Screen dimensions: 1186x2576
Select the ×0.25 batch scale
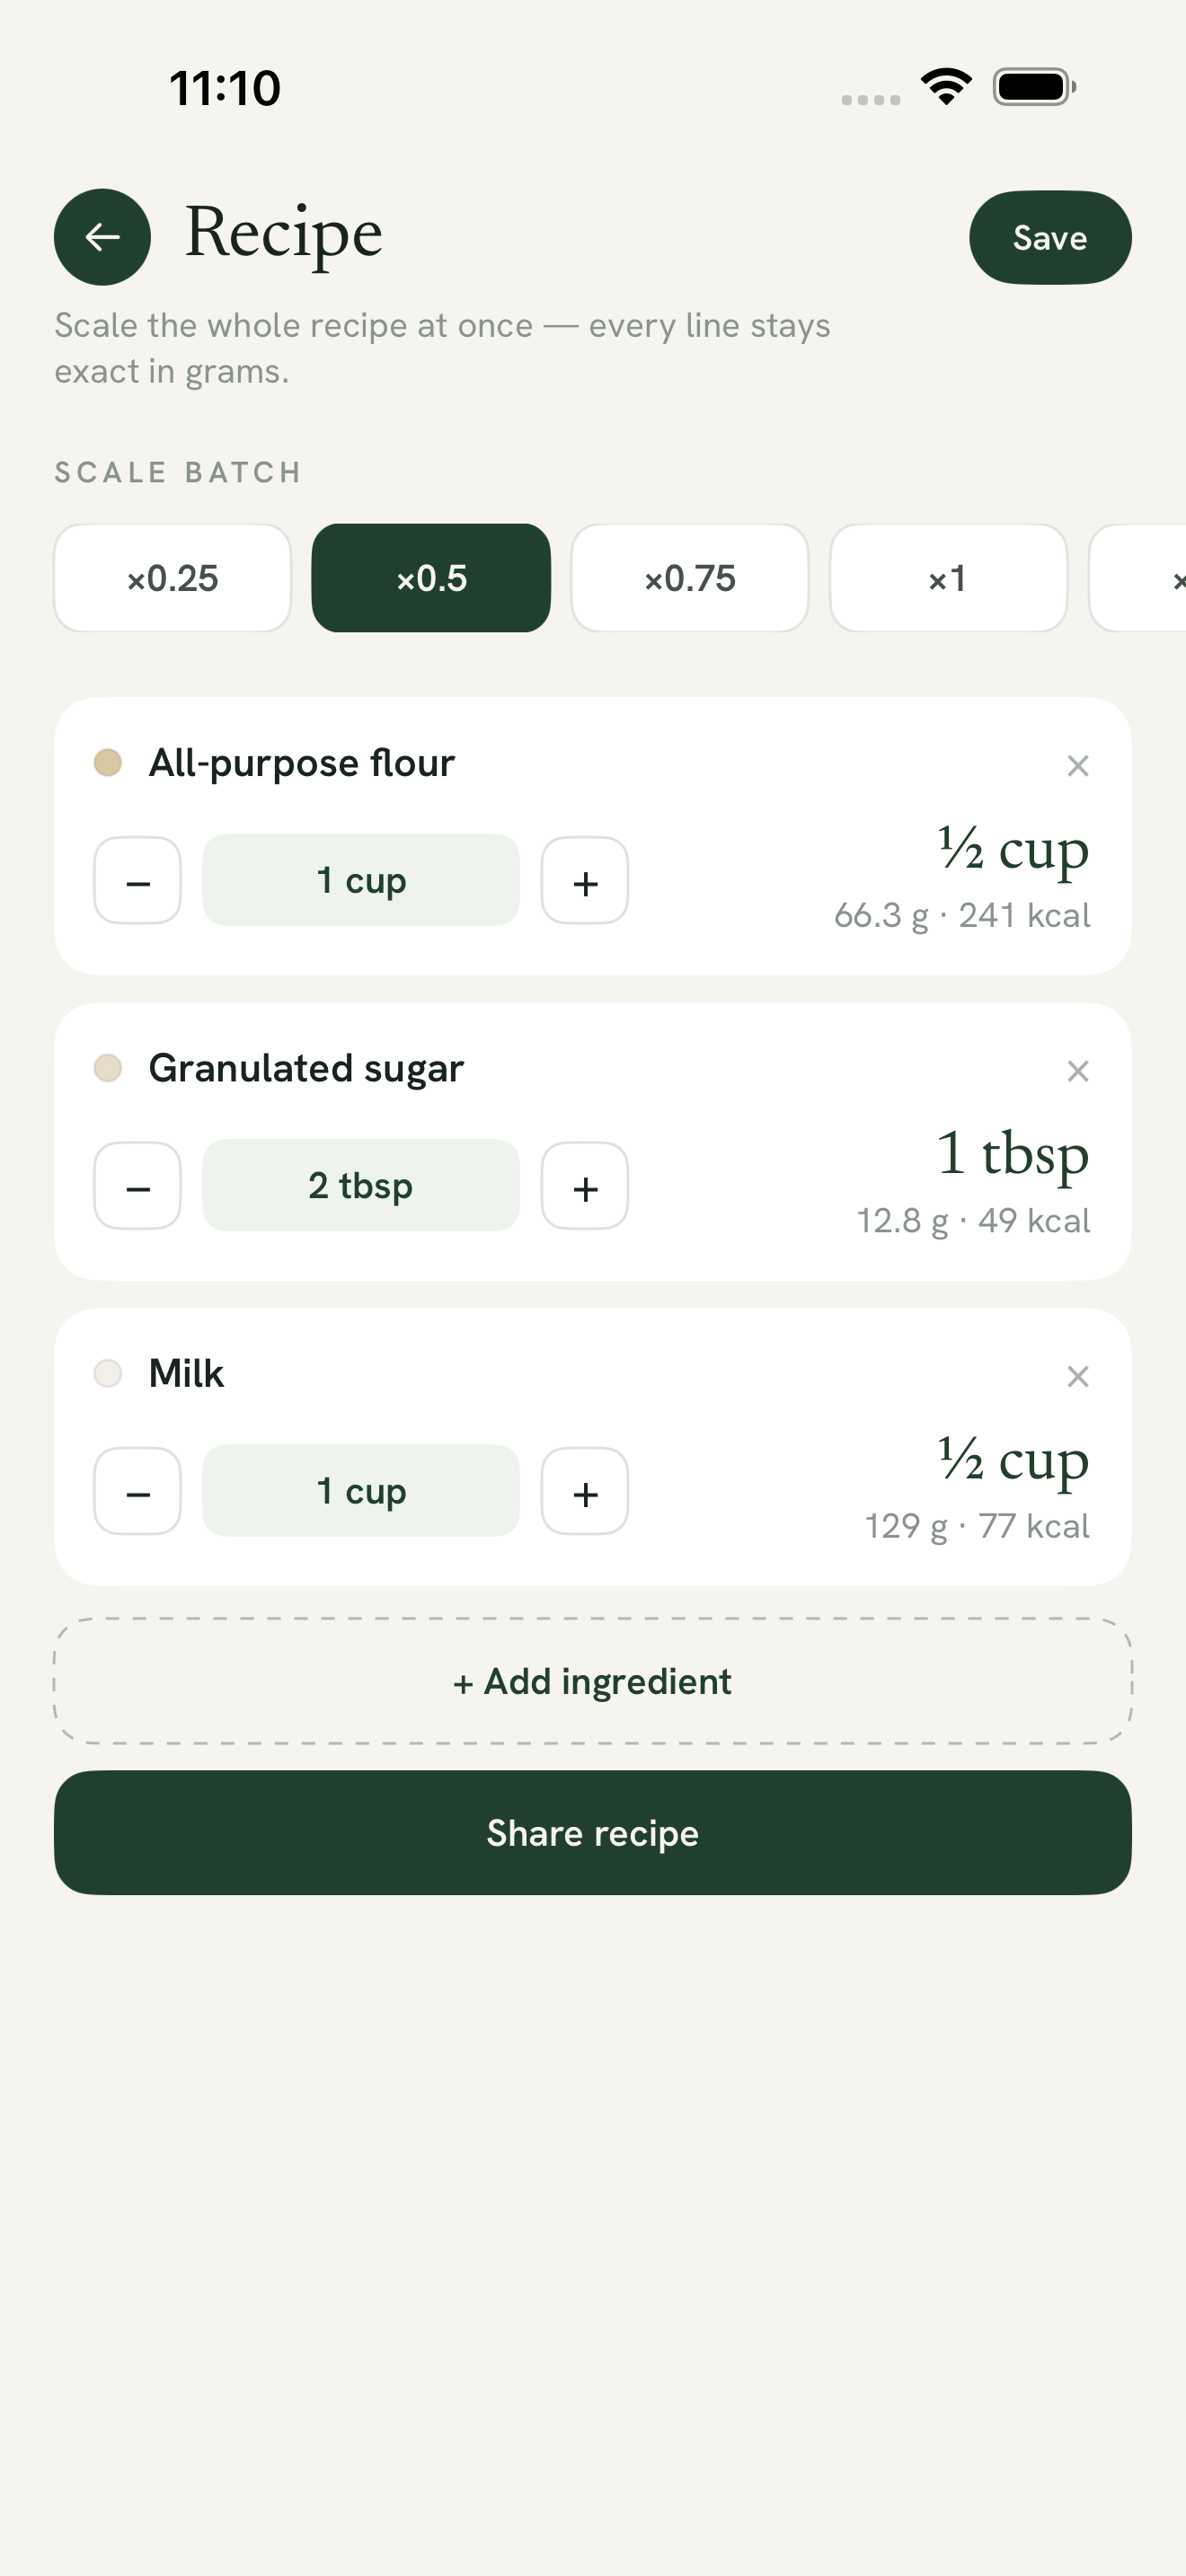[172, 578]
